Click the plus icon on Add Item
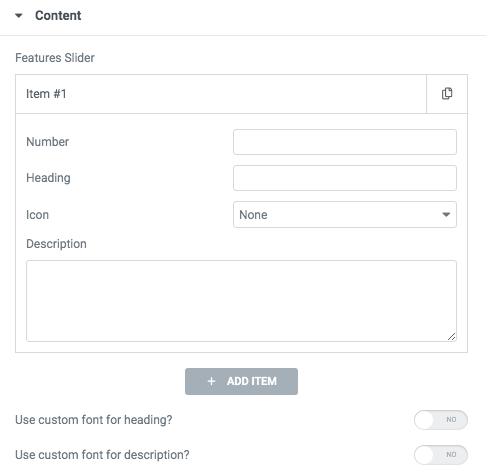This screenshot has height=476, width=486. click(x=211, y=381)
